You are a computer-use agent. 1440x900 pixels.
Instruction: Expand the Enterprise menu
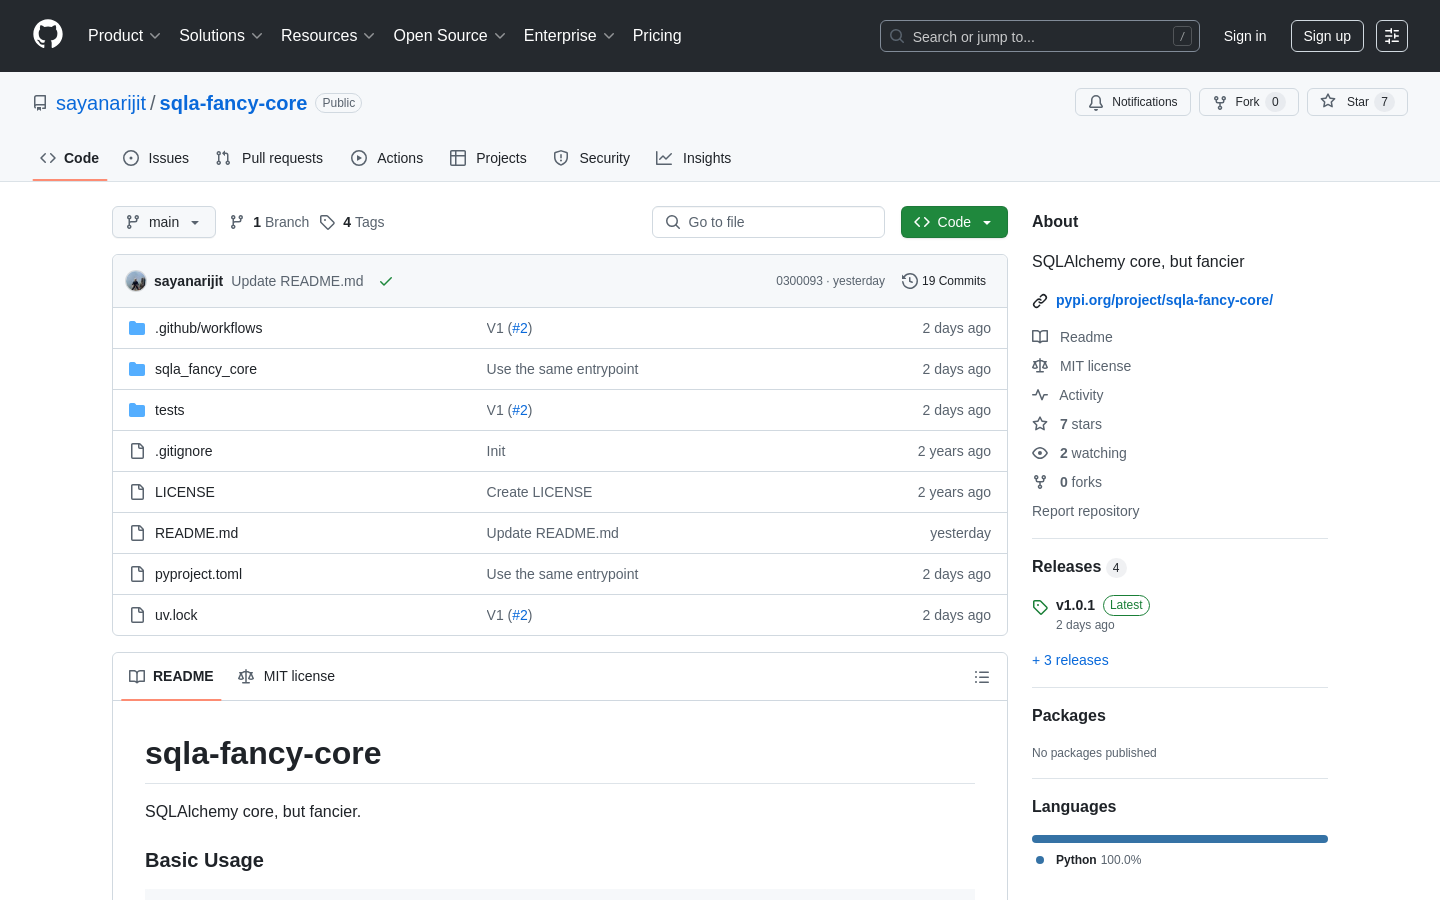tap(569, 36)
